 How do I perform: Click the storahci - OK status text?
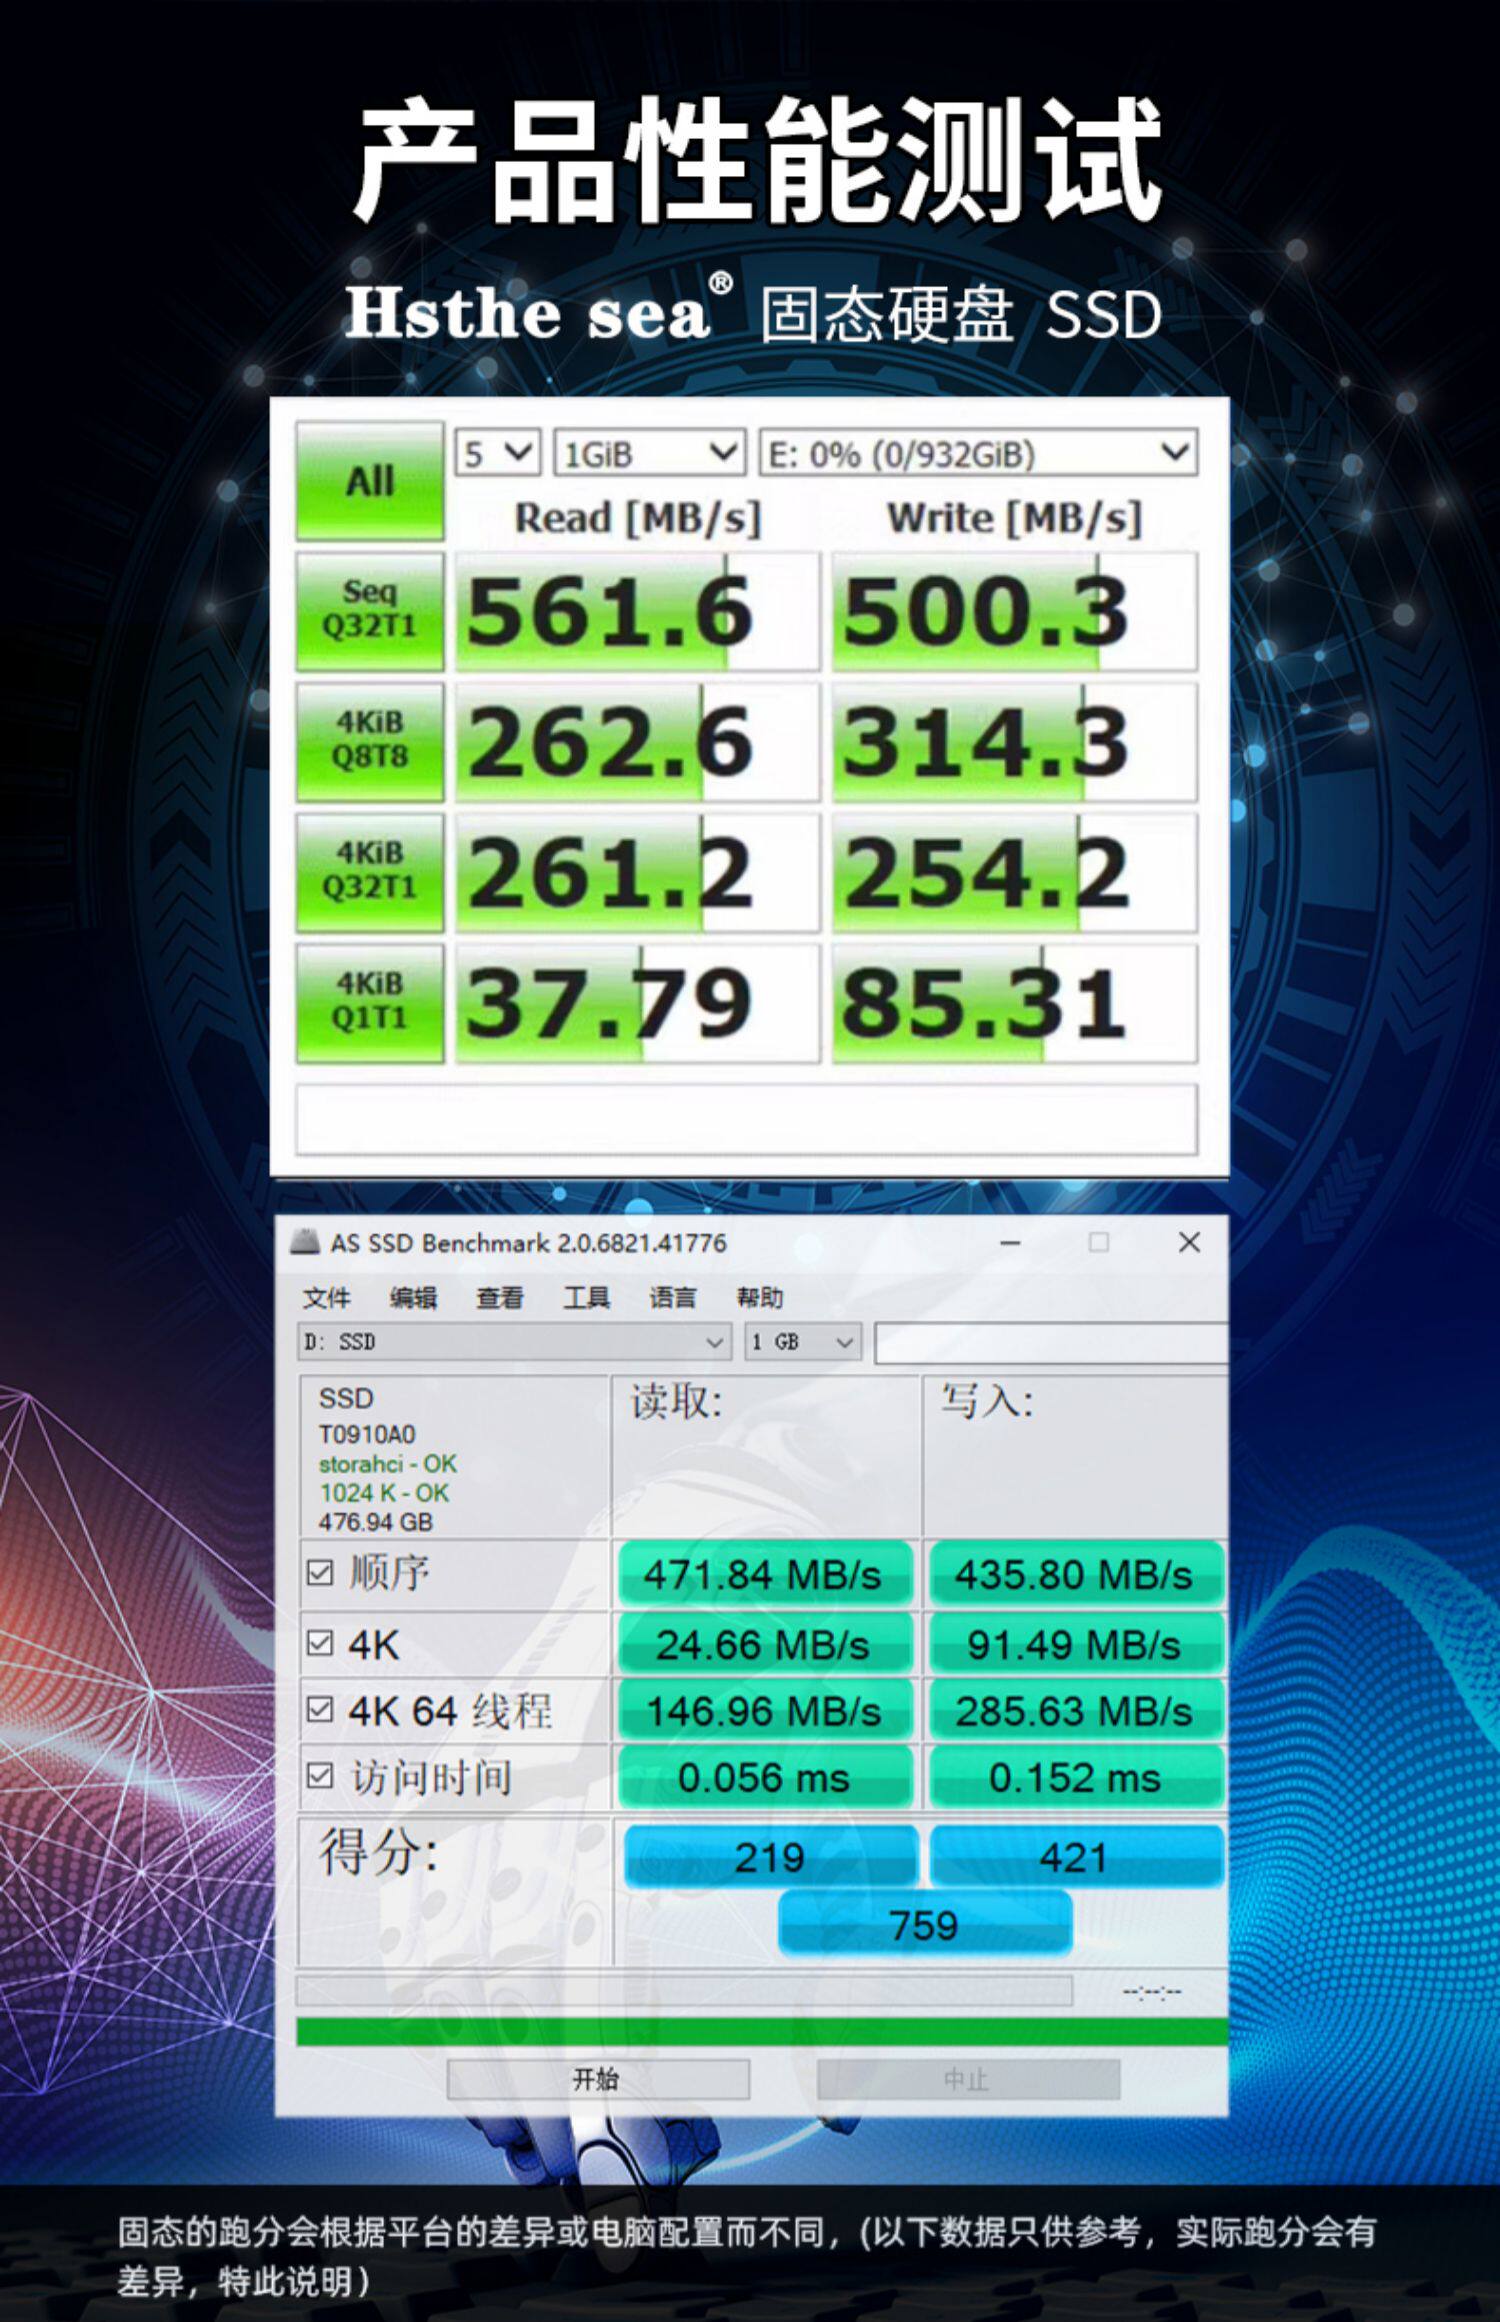388,1464
